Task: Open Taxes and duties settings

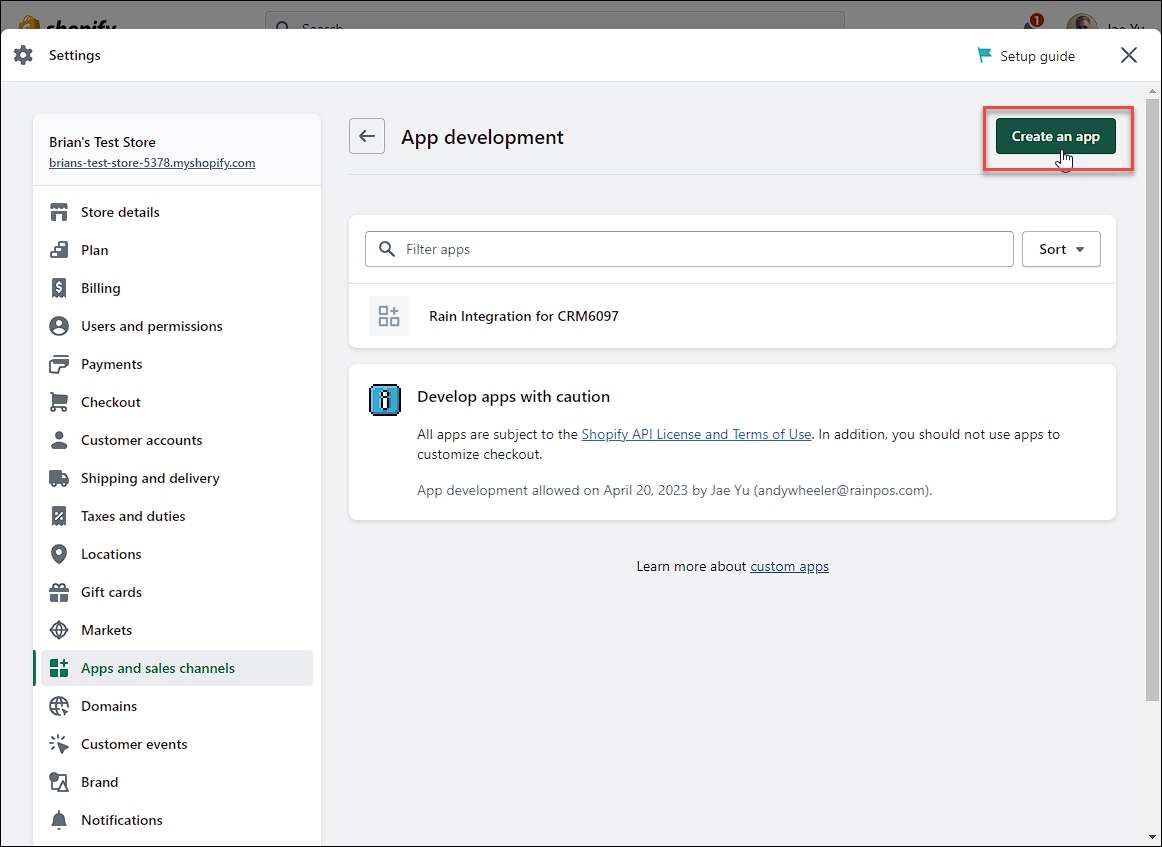Action: point(176,516)
